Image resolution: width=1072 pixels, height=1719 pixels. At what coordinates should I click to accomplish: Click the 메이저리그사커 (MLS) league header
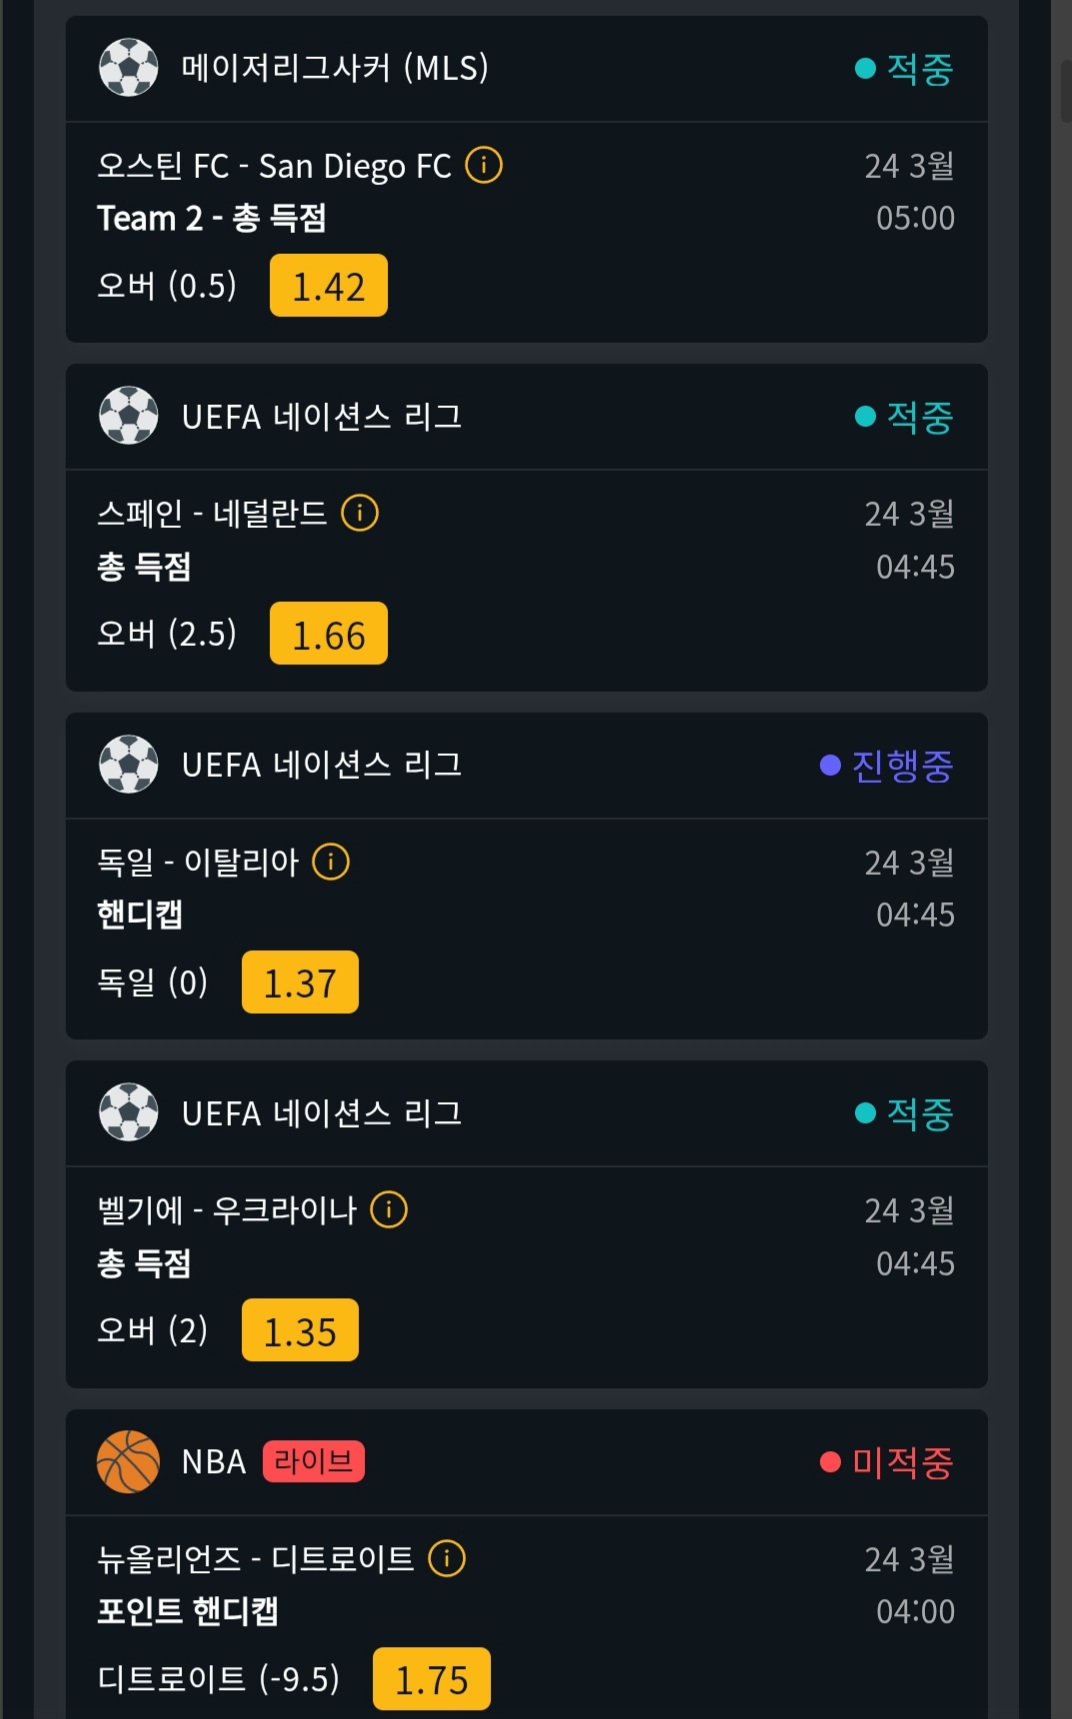tap(334, 68)
